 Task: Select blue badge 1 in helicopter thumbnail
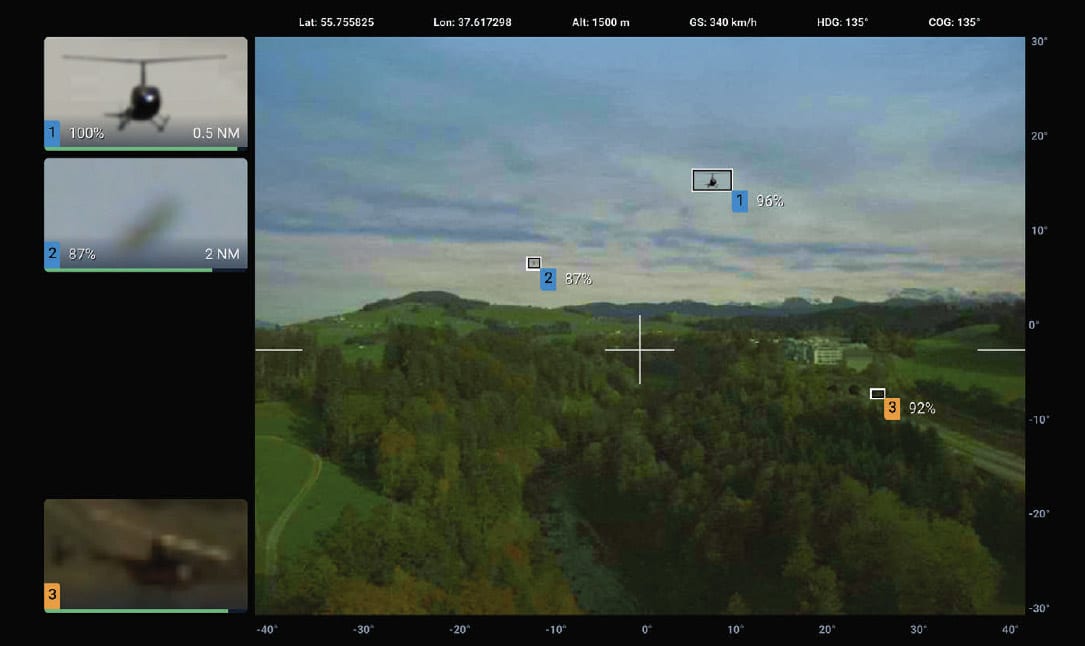(x=52, y=133)
